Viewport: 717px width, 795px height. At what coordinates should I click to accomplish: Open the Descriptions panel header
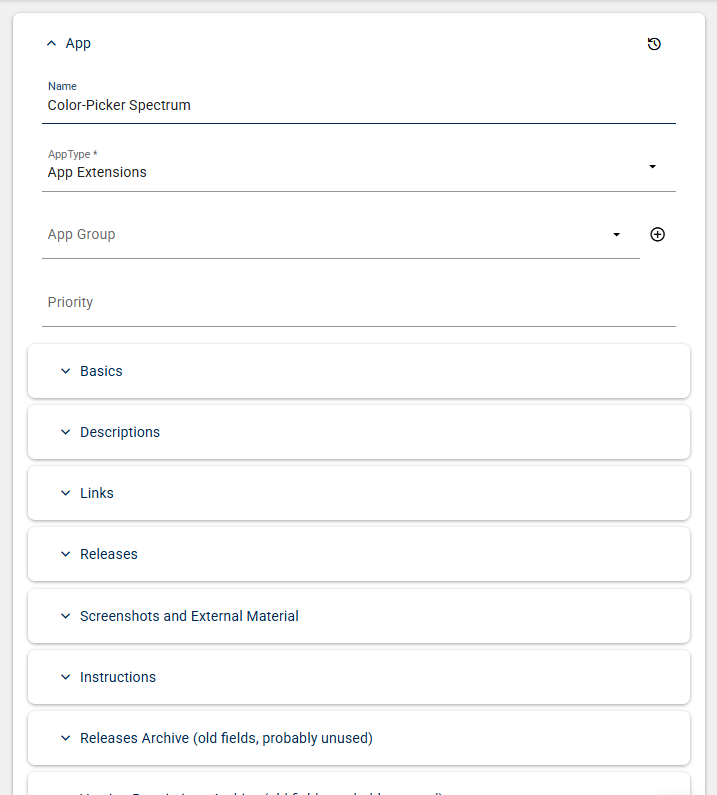point(358,432)
